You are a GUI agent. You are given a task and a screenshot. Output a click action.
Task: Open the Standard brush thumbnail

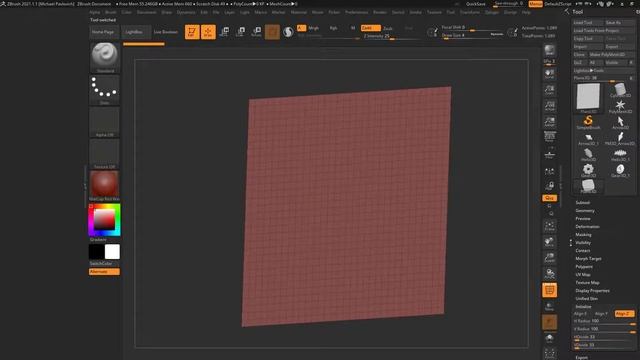click(104, 58)
